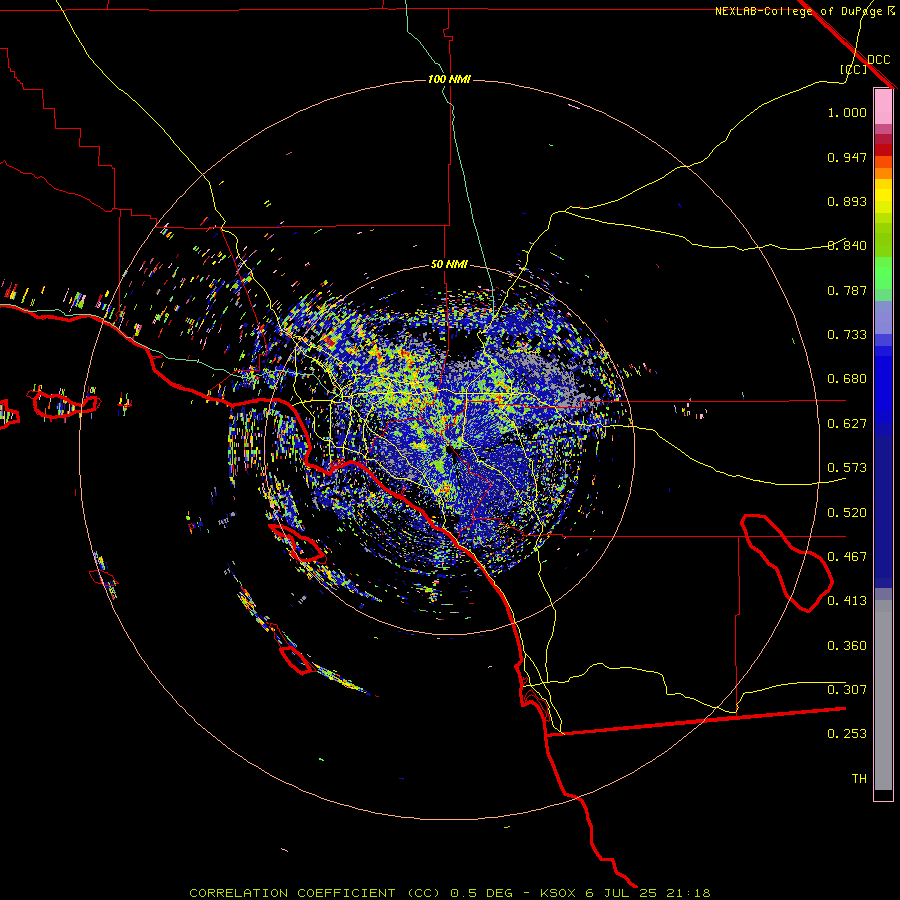
Task: Click the Salton Sea outline on the map
Action: [786, 562]
